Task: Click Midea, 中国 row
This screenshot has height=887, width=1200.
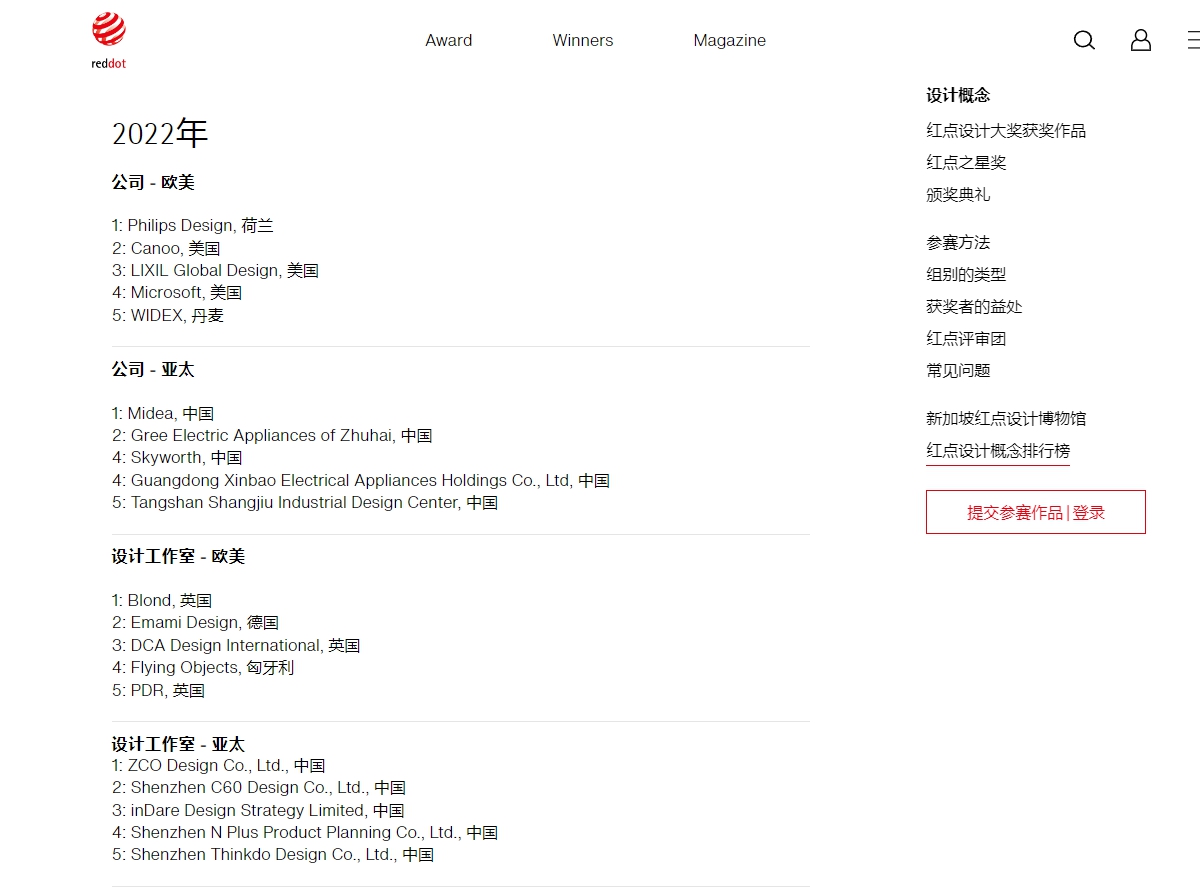Action: point(163,414)
